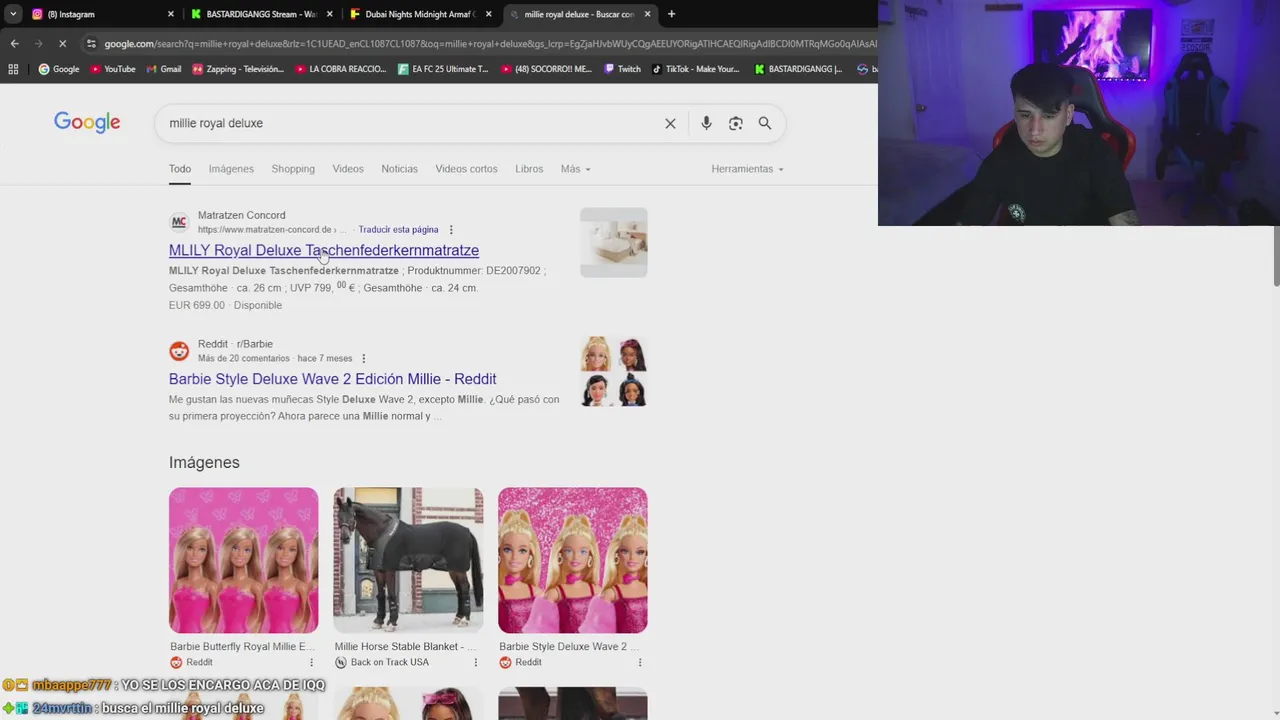Select the Shopping results tab
Screen dimensions: 1280x720
tap(293, 169)
